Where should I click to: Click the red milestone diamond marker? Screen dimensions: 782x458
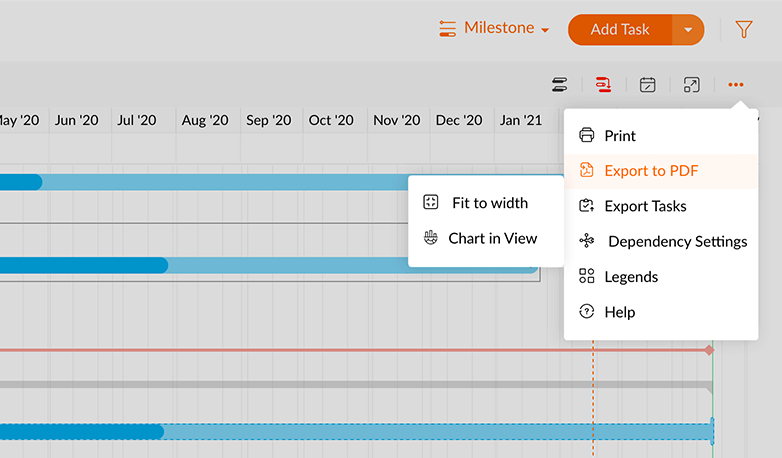tap(709, 350)
